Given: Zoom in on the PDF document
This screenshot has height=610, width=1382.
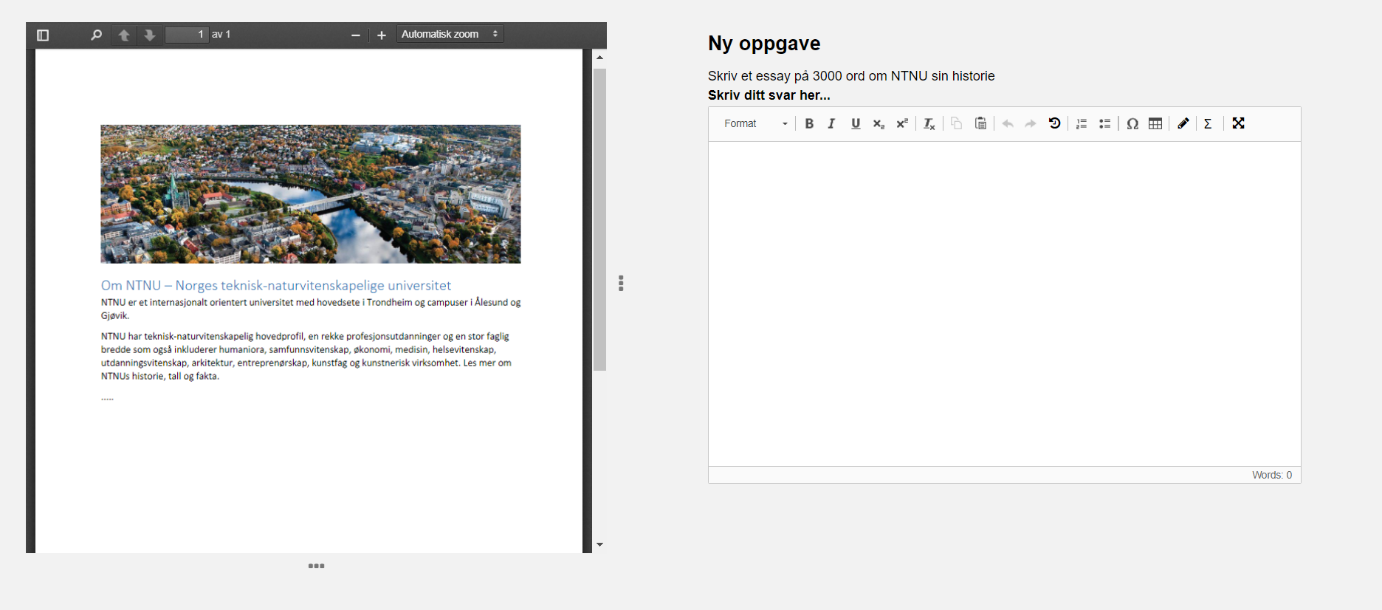Looking at the screenshot, I should 381,35.
